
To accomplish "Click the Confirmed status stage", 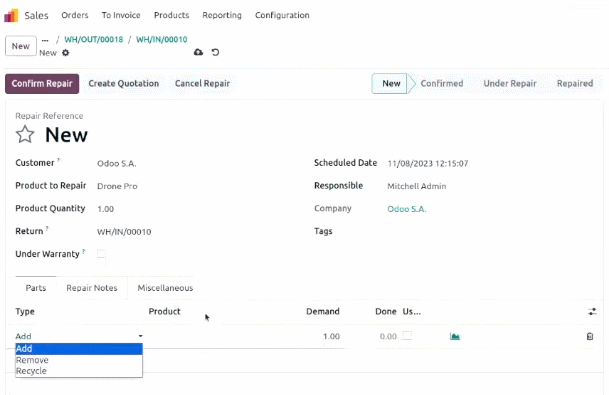I will (442, 84).
